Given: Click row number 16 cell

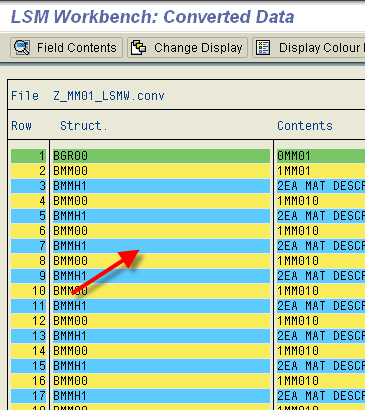Looking at the screenshot, I should click(x=29, y=381).
